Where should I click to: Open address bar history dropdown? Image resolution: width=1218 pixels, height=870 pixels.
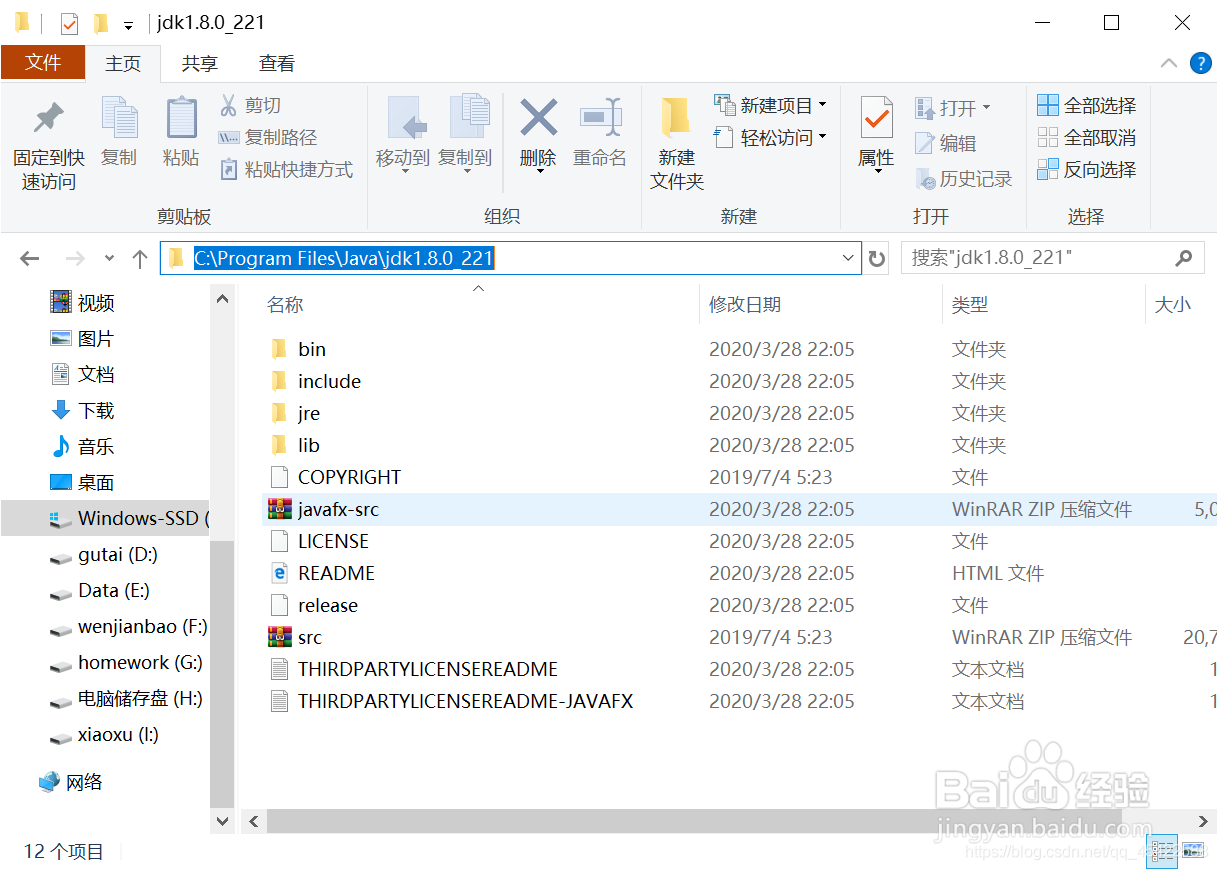849,259
